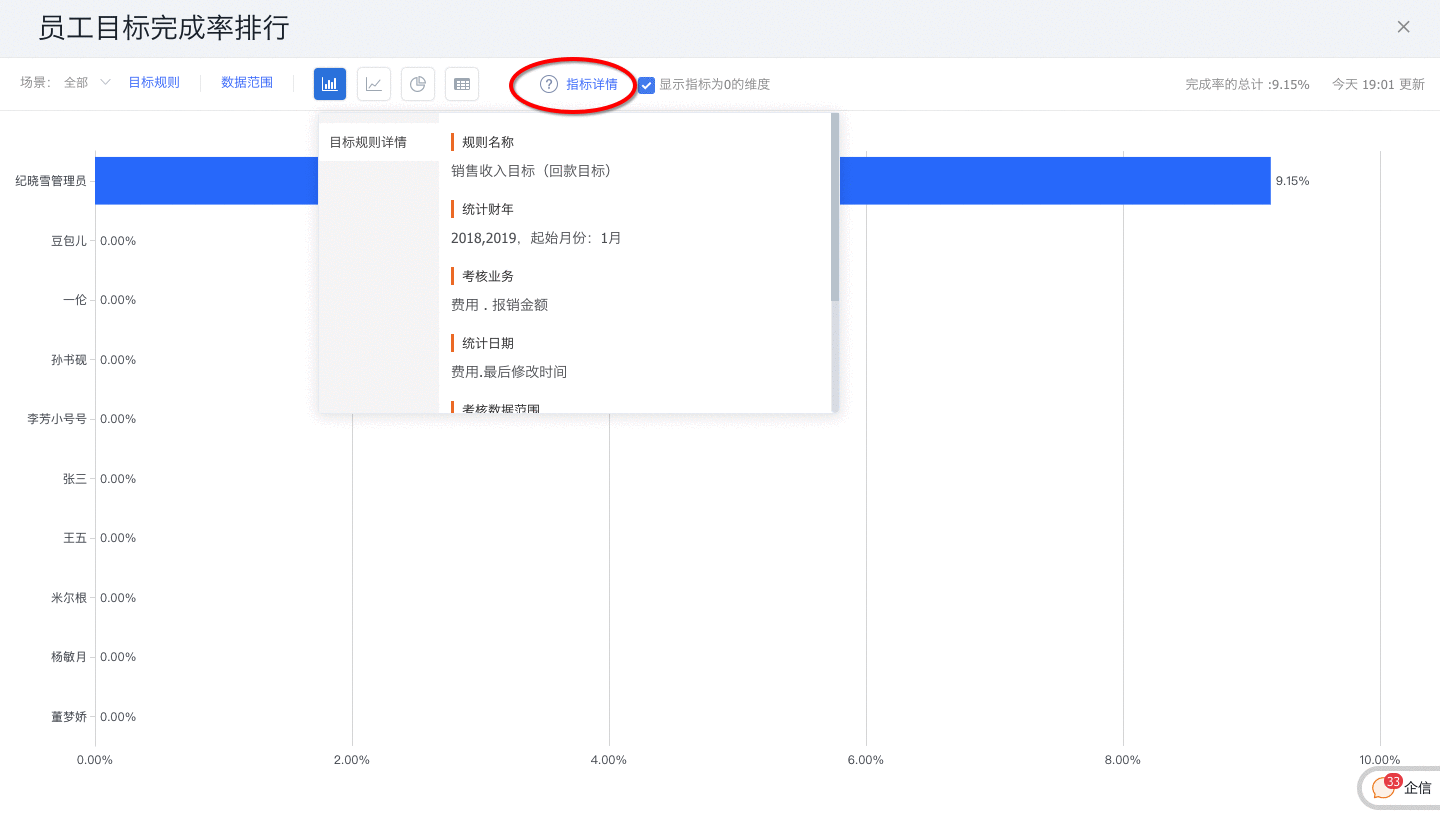
Task: Click the 纪晓雪管理员 axis label
Action: [50, 181]
